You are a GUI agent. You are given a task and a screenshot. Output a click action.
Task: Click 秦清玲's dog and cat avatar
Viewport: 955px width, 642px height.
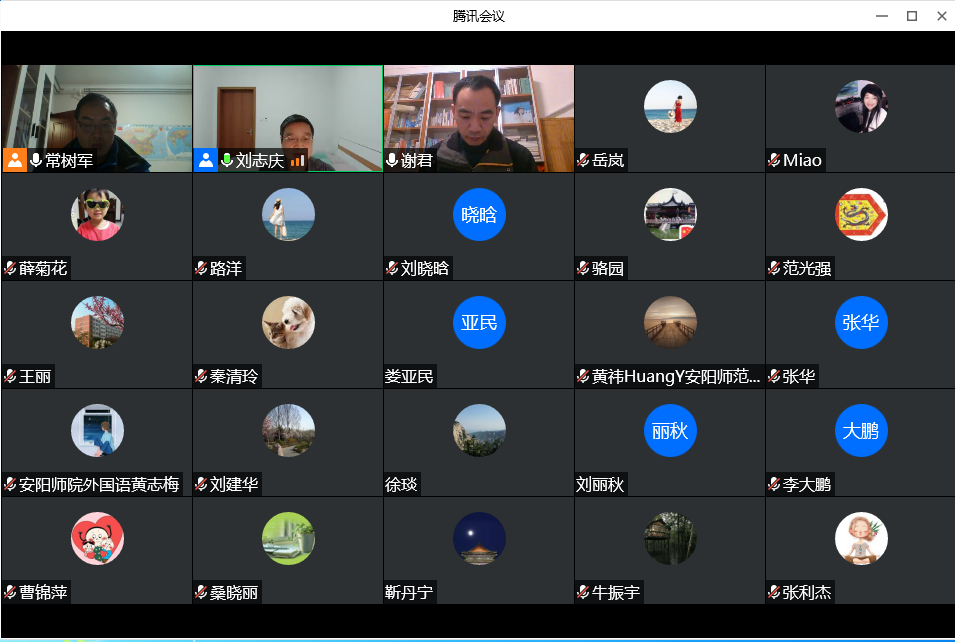click(x=288, y=322)
